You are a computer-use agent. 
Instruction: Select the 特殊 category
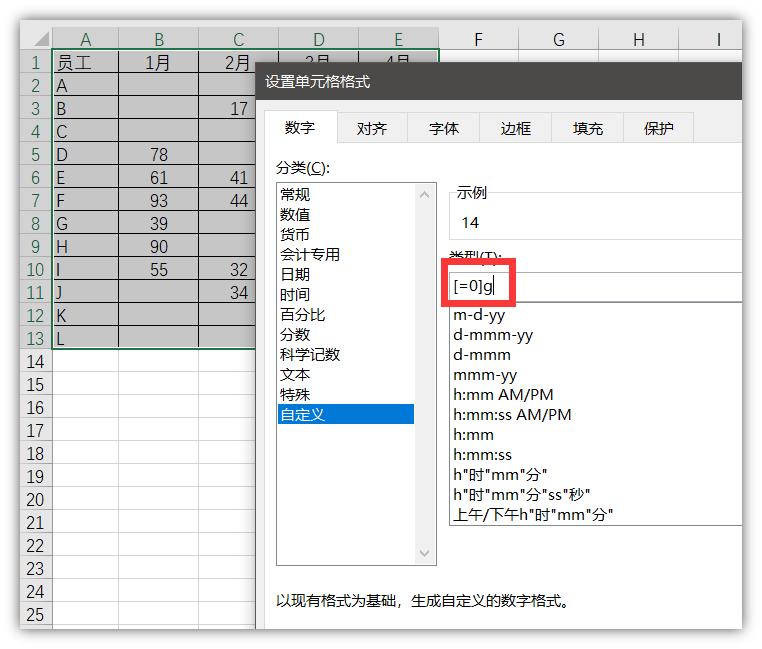[346, 394]
